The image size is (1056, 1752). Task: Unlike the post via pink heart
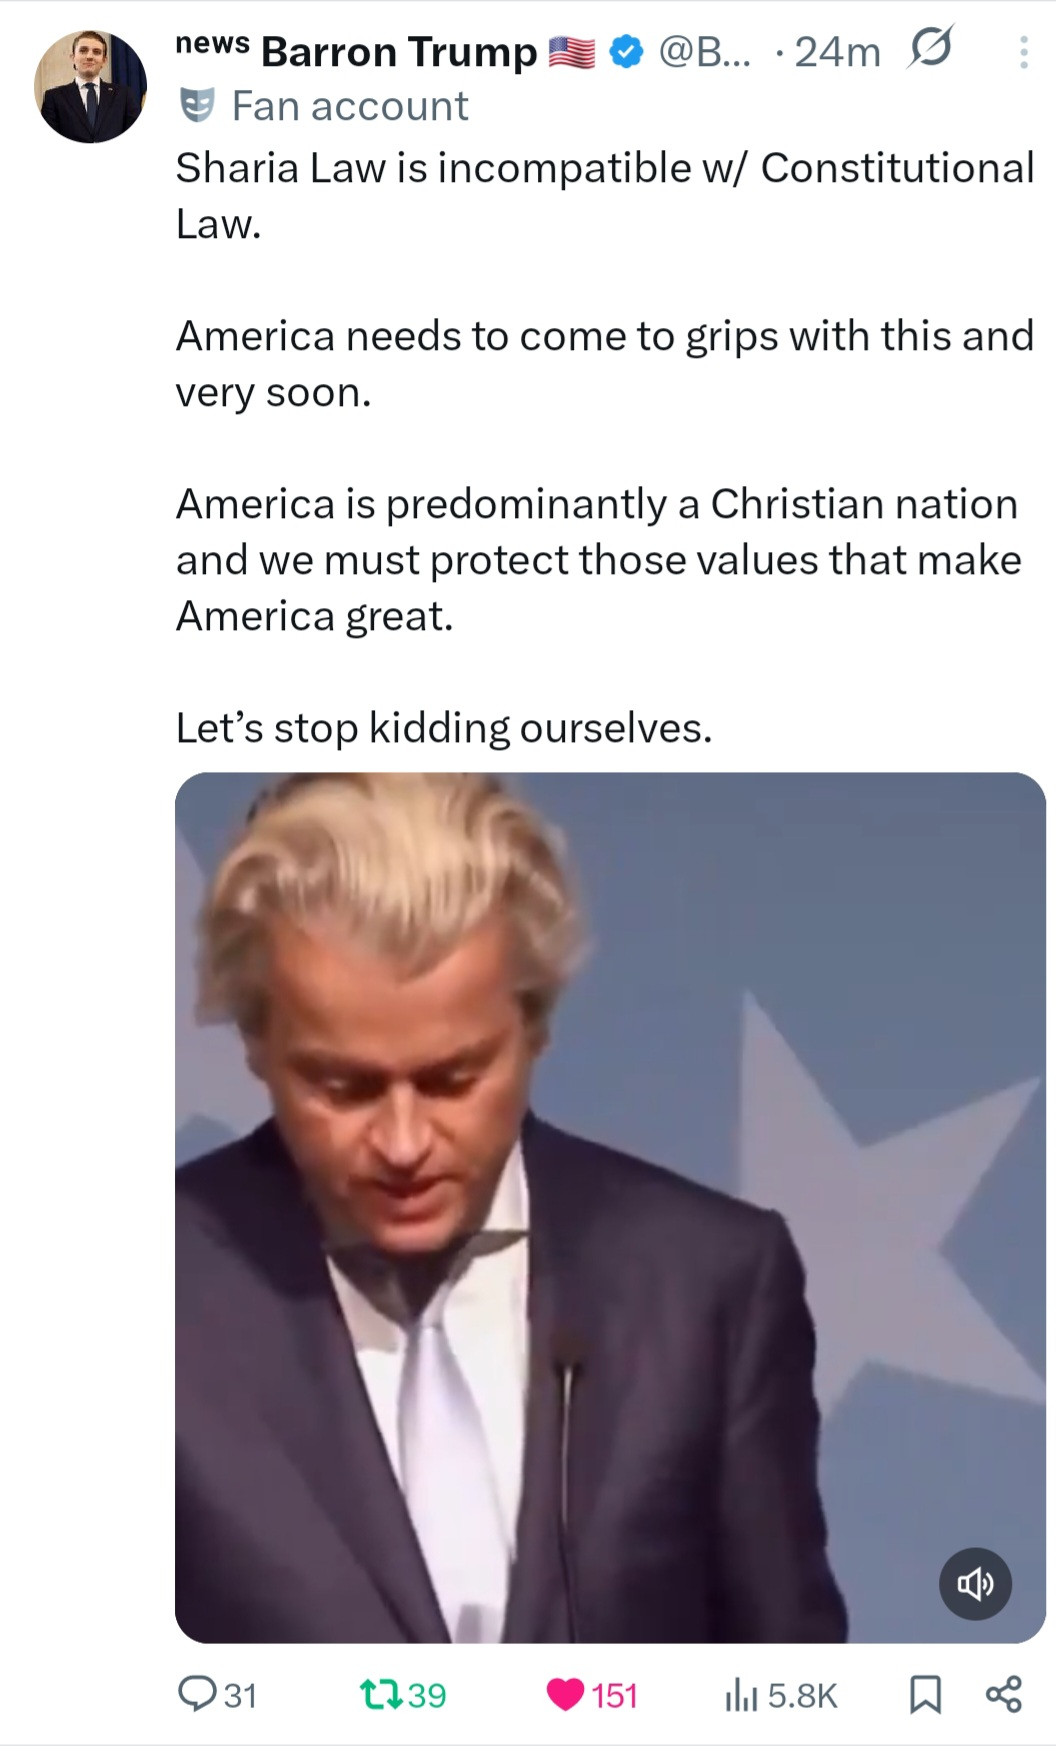pyautogui.click(x=566, y=1694)
